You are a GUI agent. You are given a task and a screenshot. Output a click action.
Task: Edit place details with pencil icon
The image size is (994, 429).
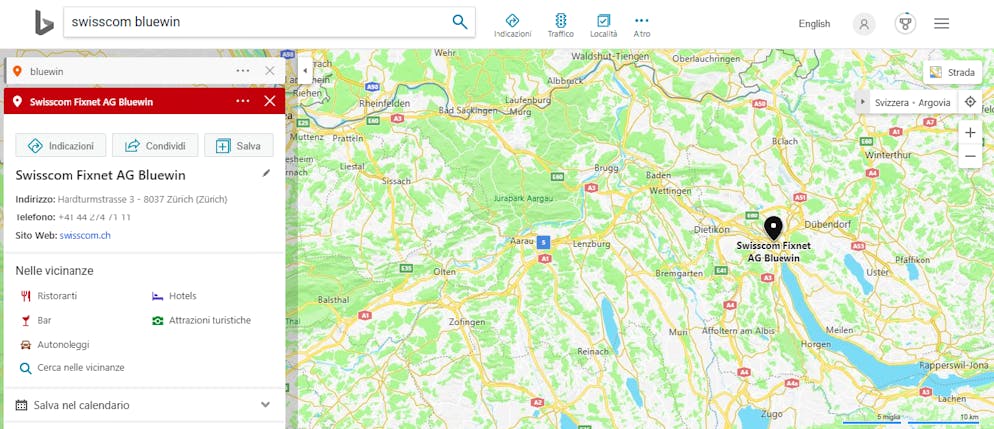point(266,173)
